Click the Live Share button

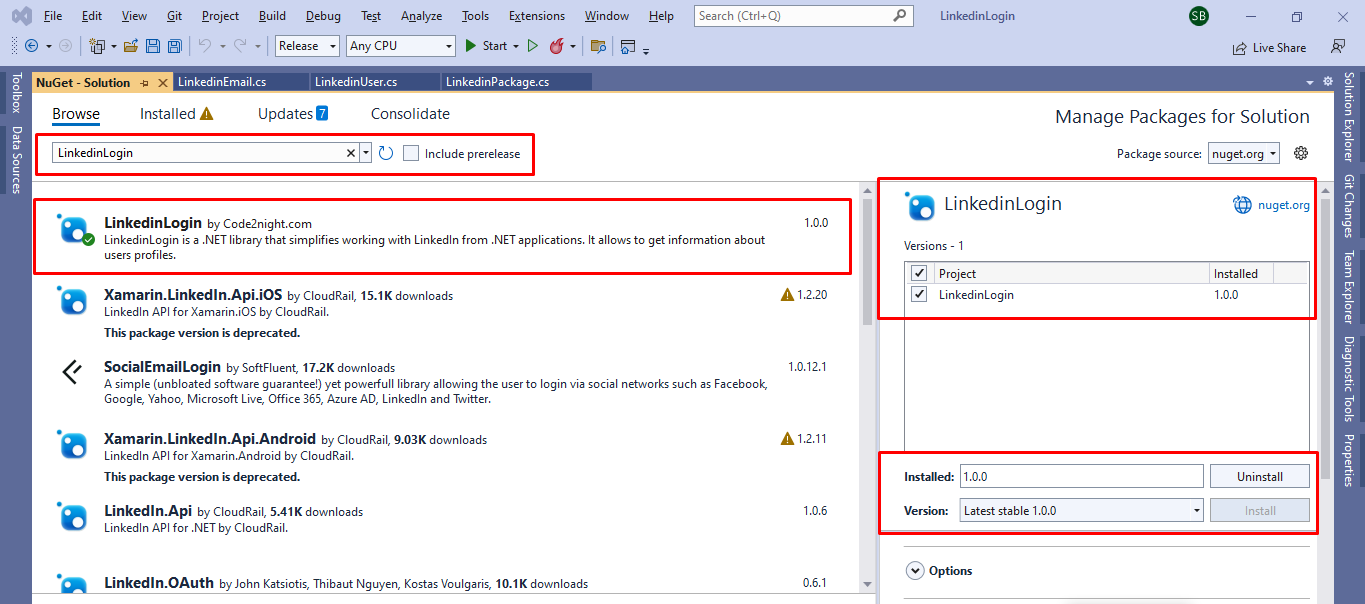click(1269, 47)
